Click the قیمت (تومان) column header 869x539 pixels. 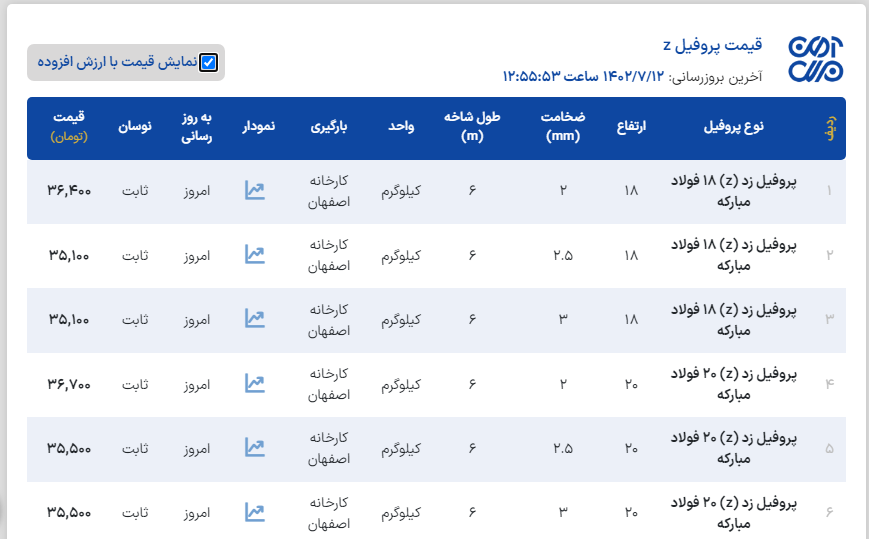(x=69, y=127)
